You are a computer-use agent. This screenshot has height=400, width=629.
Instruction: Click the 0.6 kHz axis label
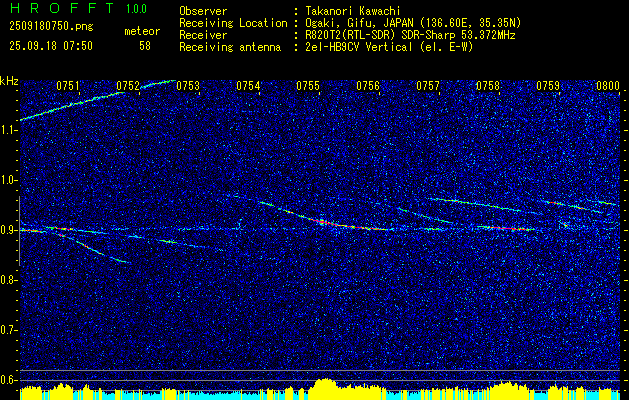pyautogui.click(x=8, y=380)
